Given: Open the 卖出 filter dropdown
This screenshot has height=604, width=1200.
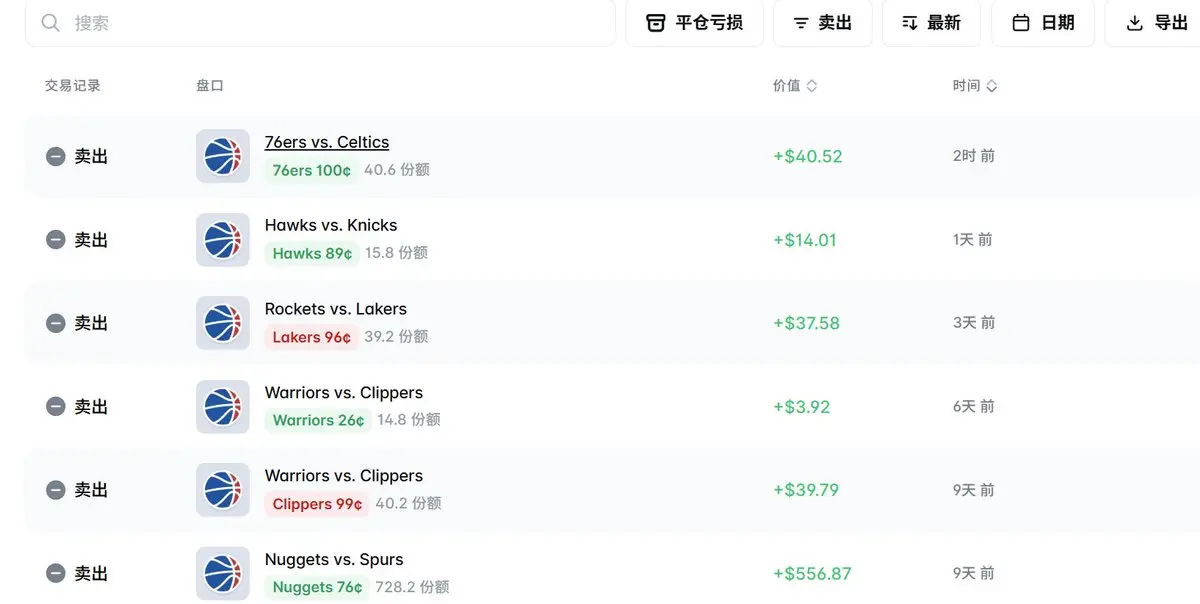Looking at the screenshot, I should [822, 23].
